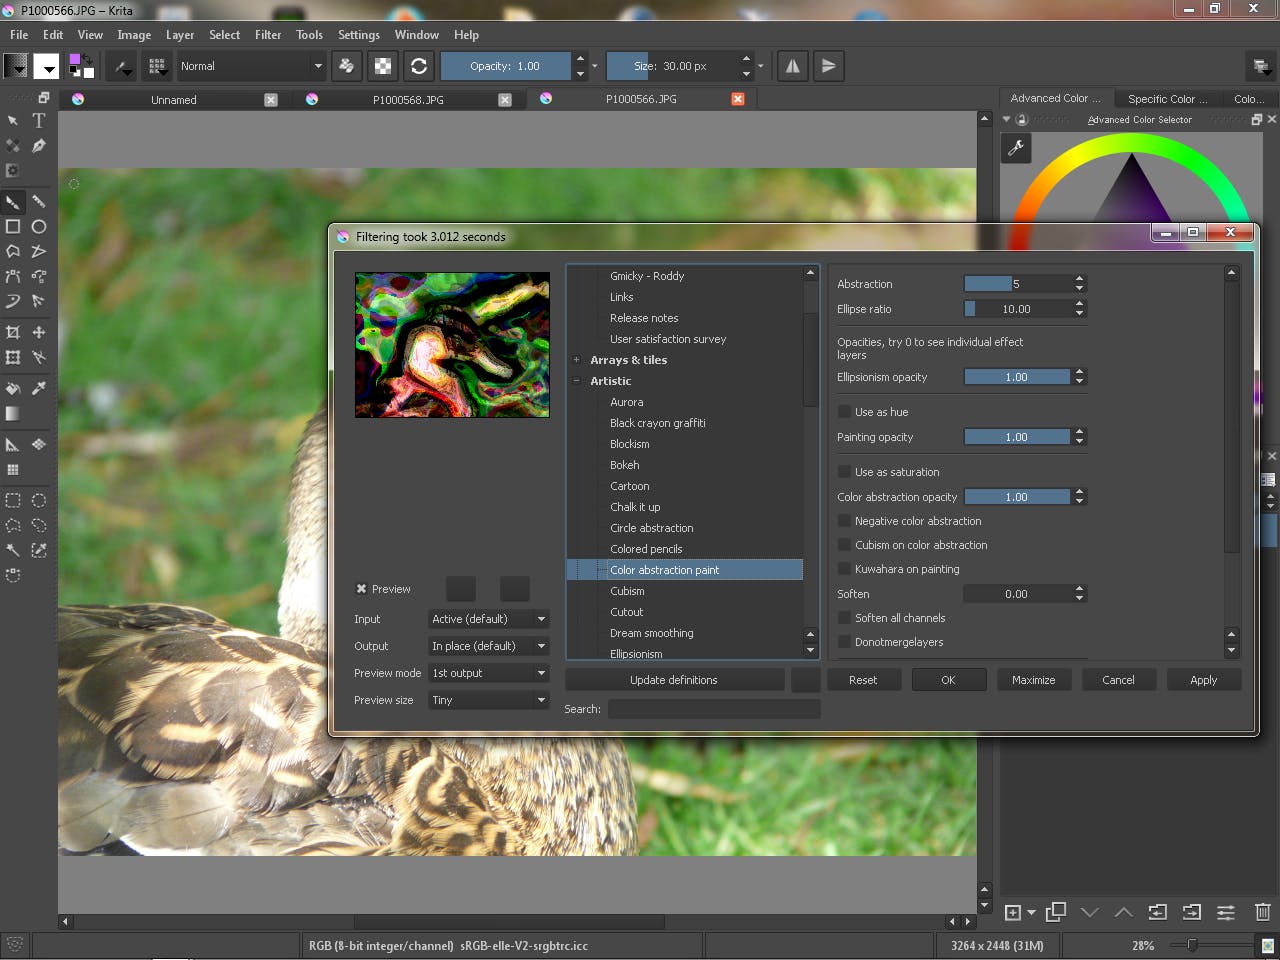Activate the Crop tool
Image resolution: width=1280 pixels, height=960 pixels.
(13, 332)
